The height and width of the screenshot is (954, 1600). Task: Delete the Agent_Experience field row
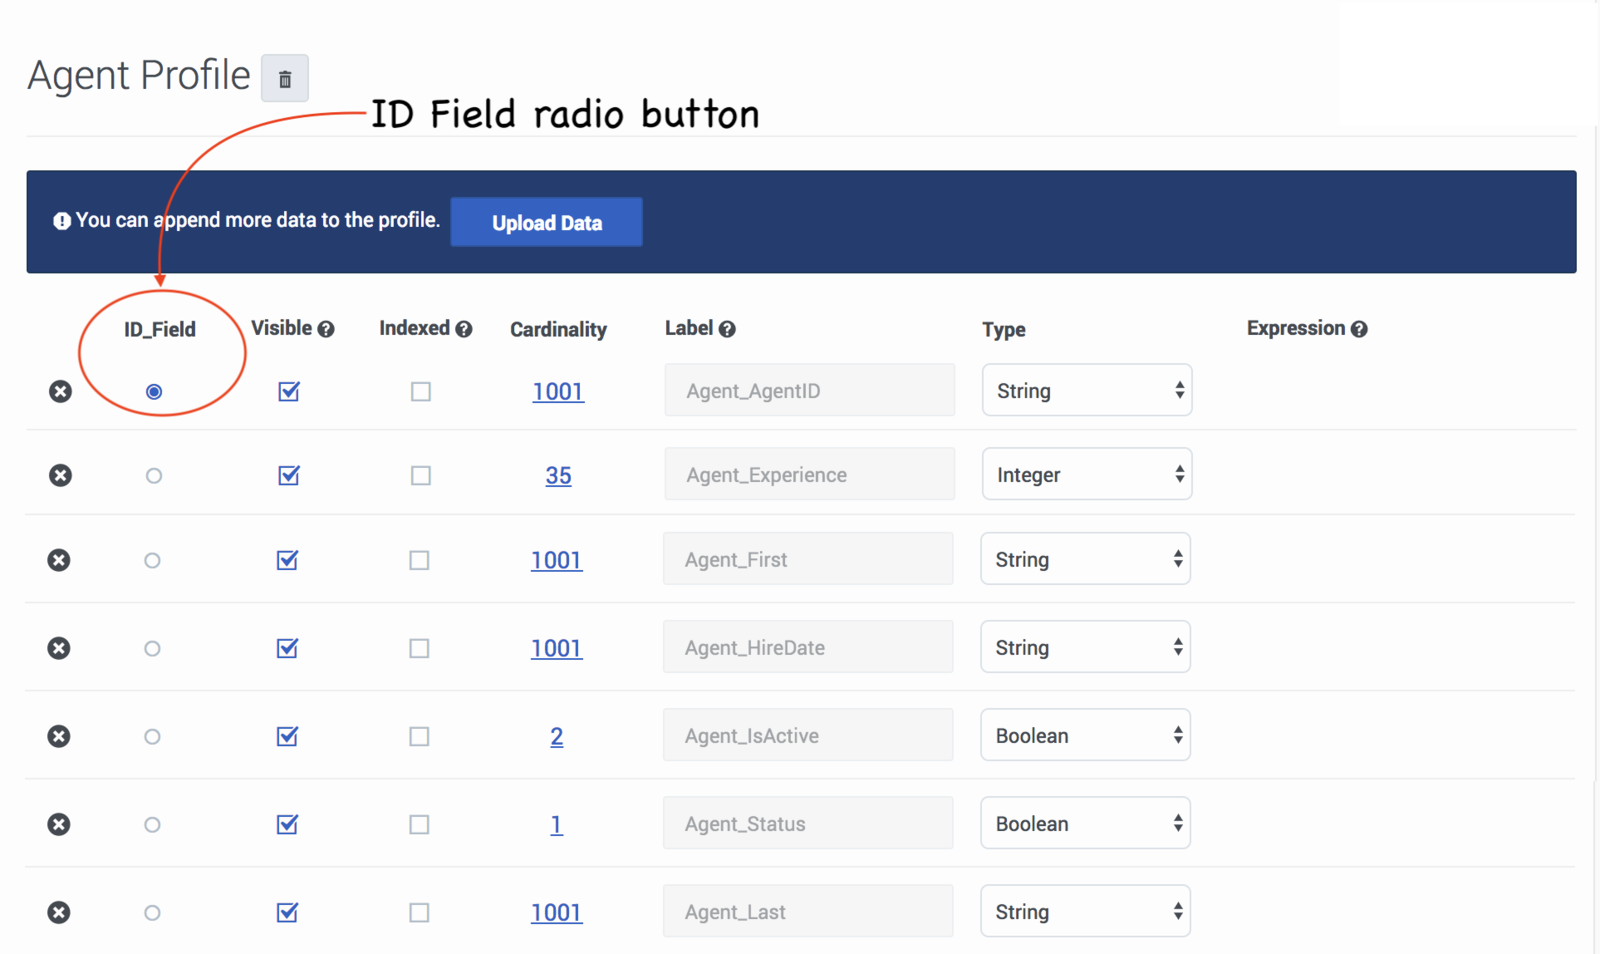(x=60, y=475)
